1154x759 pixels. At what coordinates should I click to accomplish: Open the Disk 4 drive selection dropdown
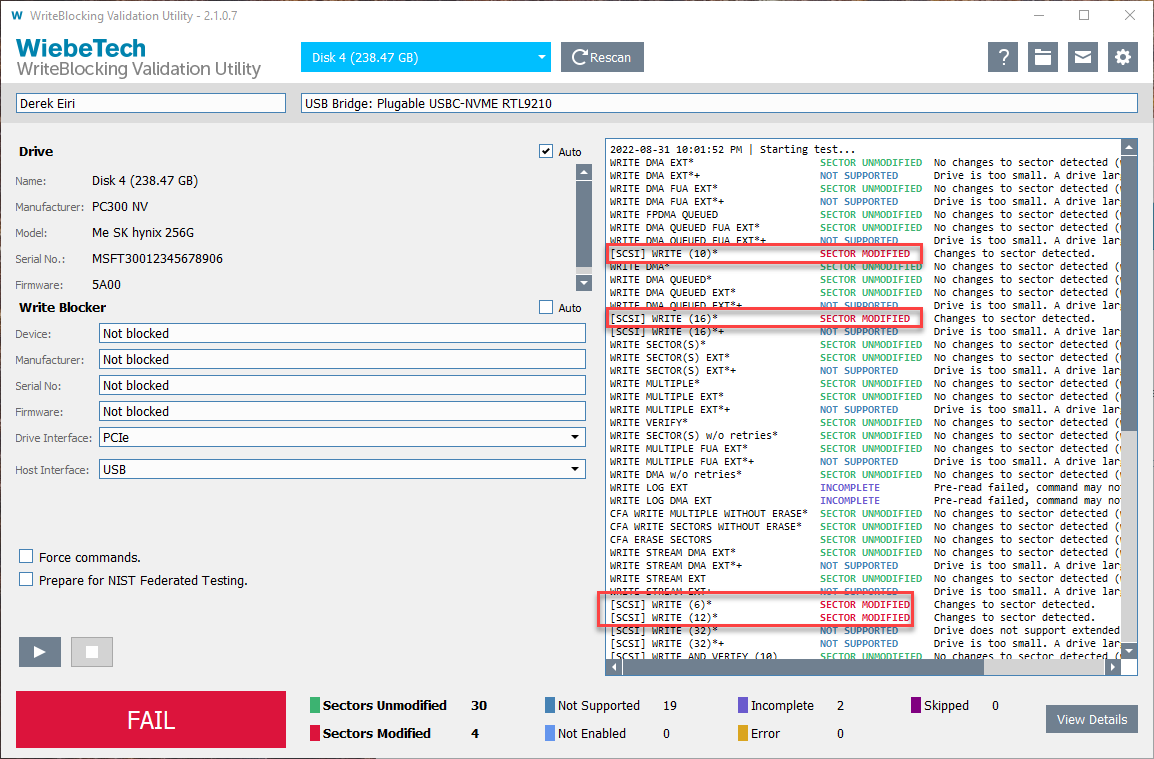(x=425, y=57)
